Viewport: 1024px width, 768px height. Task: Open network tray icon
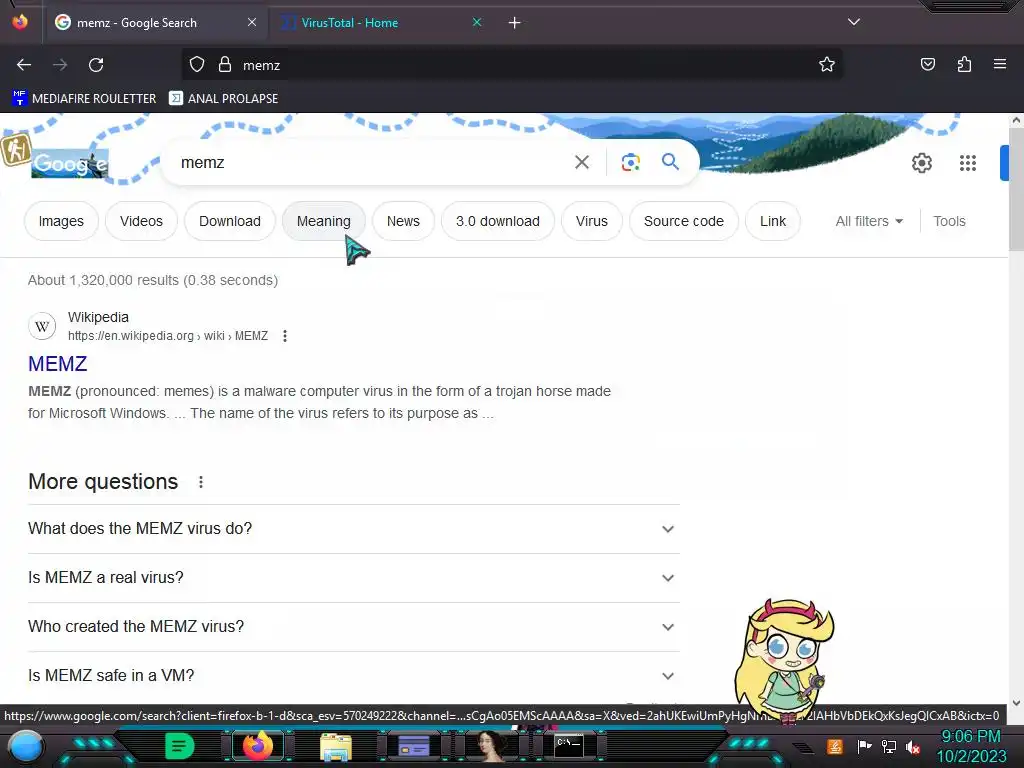pos(889,746)
